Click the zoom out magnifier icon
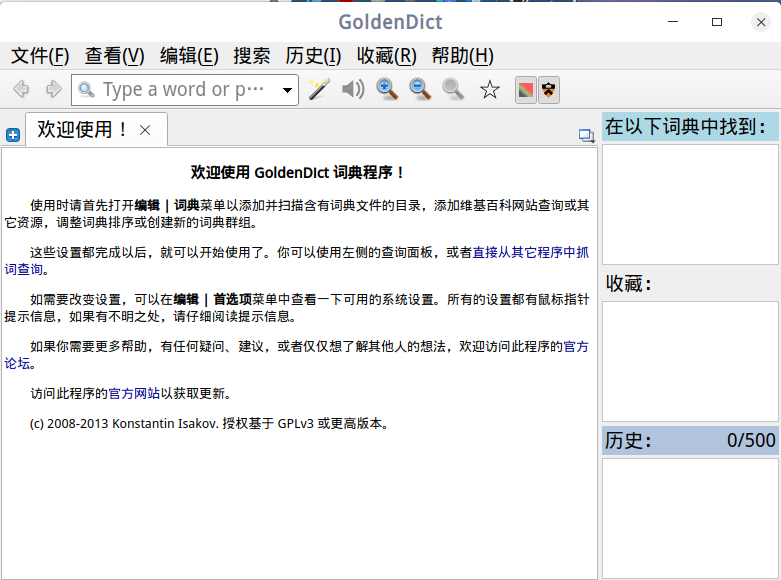781x580 pixels. pos(420,90)
